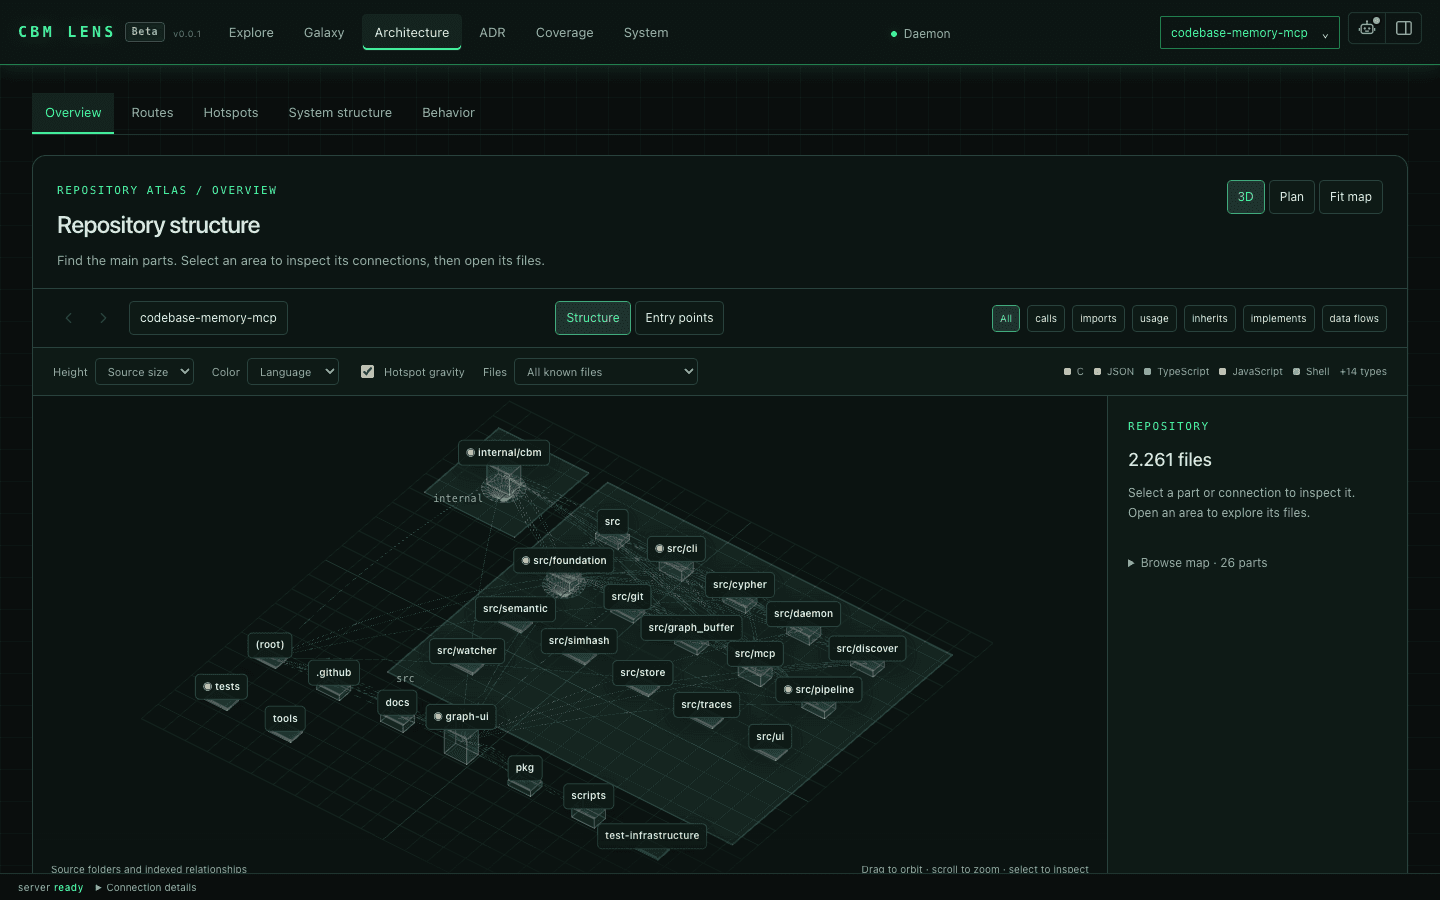Switch to Plan view
1440x900 pixels.
(1292, 197)
